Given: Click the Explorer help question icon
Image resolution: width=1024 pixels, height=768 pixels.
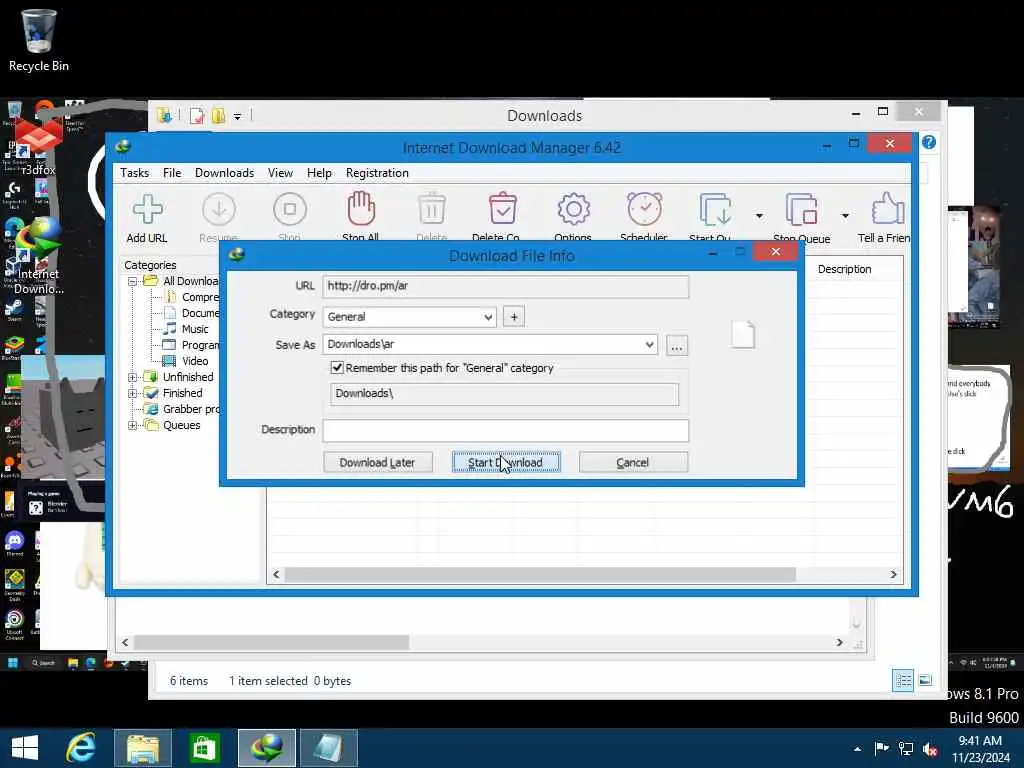Looking at the screenshot, I should pos(929,142).
